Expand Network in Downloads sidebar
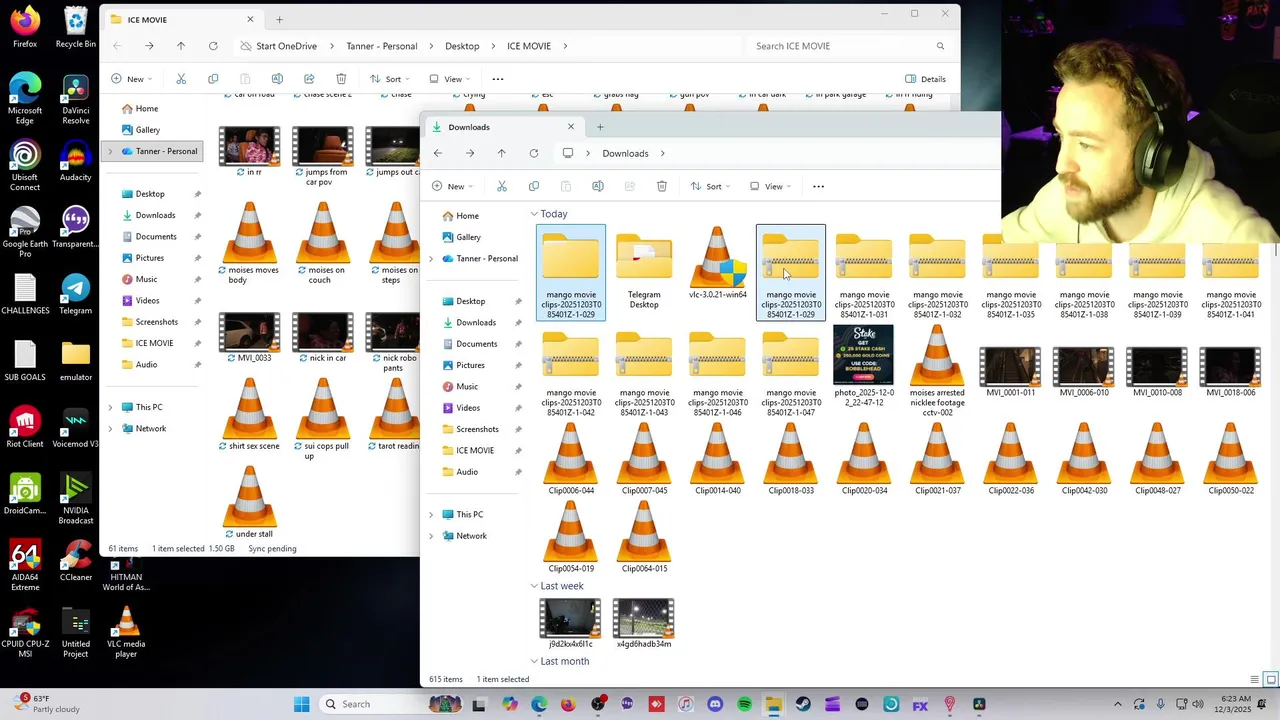Screen dimensions: 1280x720 [431, 536]
